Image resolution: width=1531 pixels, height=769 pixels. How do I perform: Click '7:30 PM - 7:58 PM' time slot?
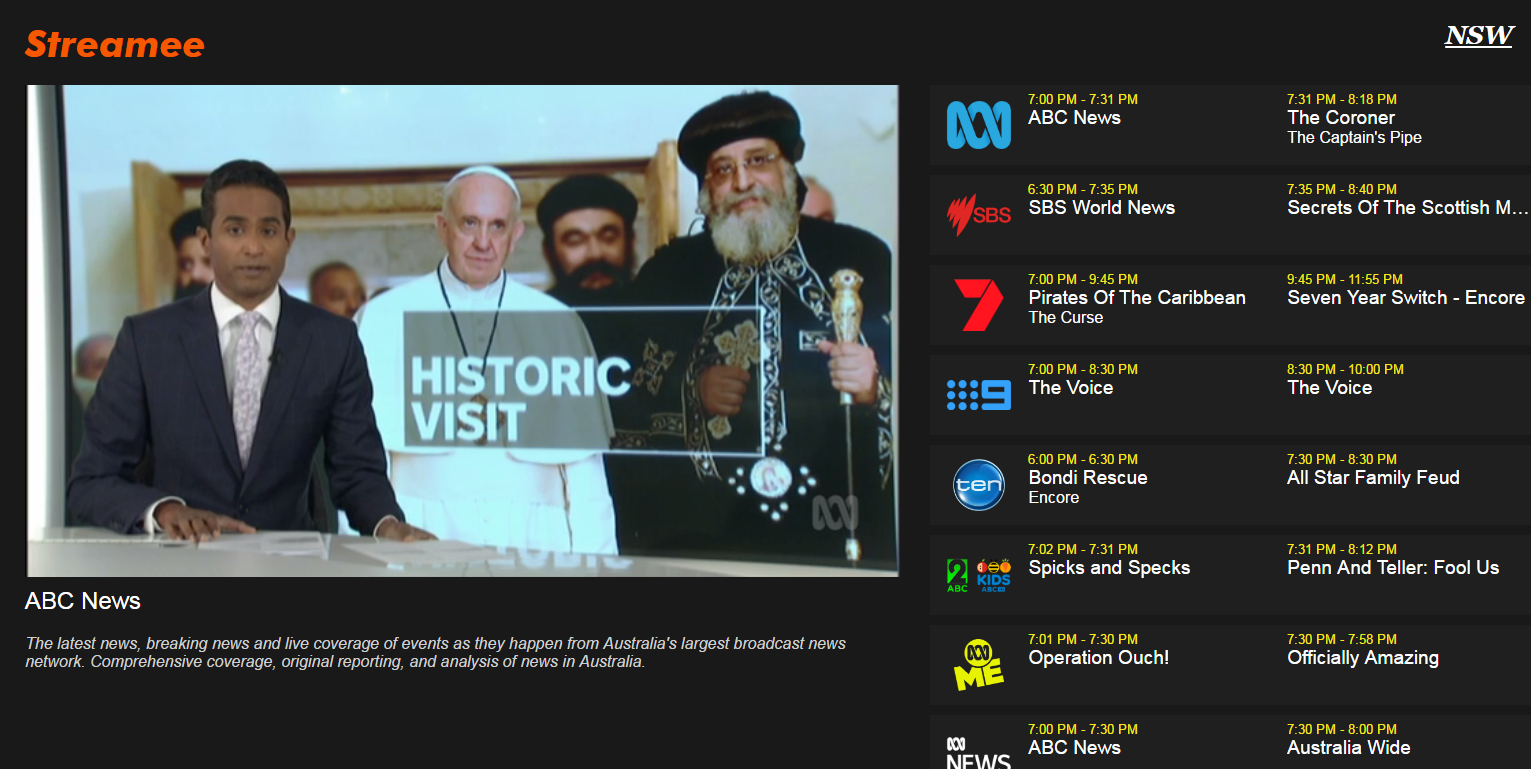click(1342, 639)
